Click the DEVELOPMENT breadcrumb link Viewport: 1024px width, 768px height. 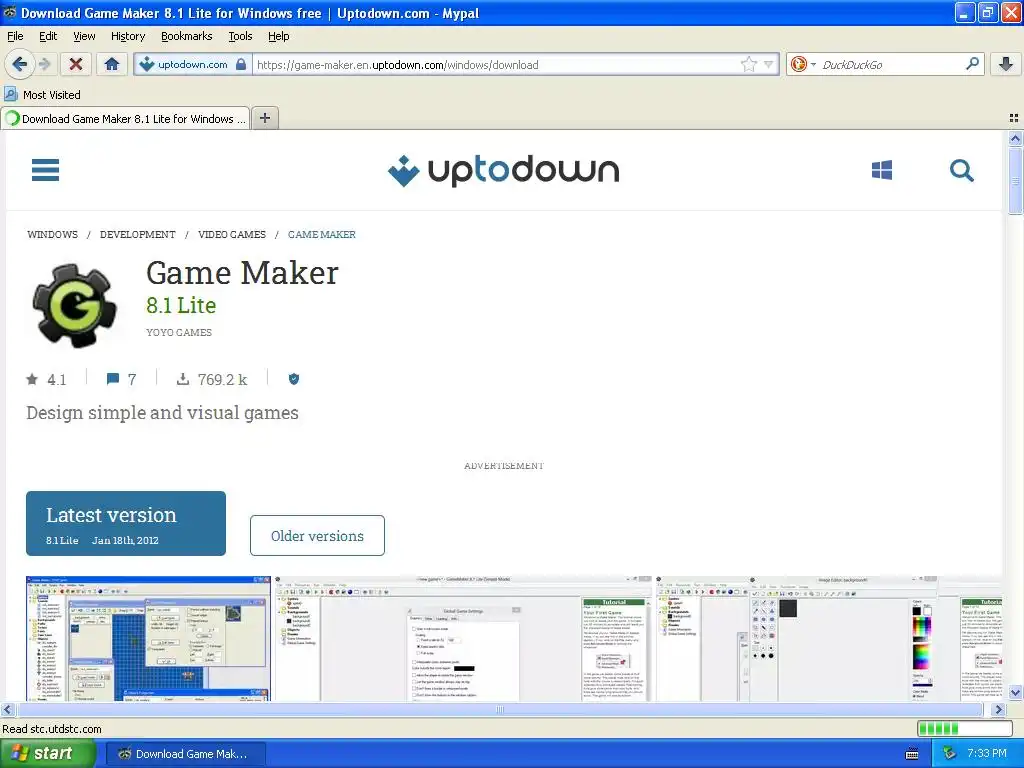point(138,234)
